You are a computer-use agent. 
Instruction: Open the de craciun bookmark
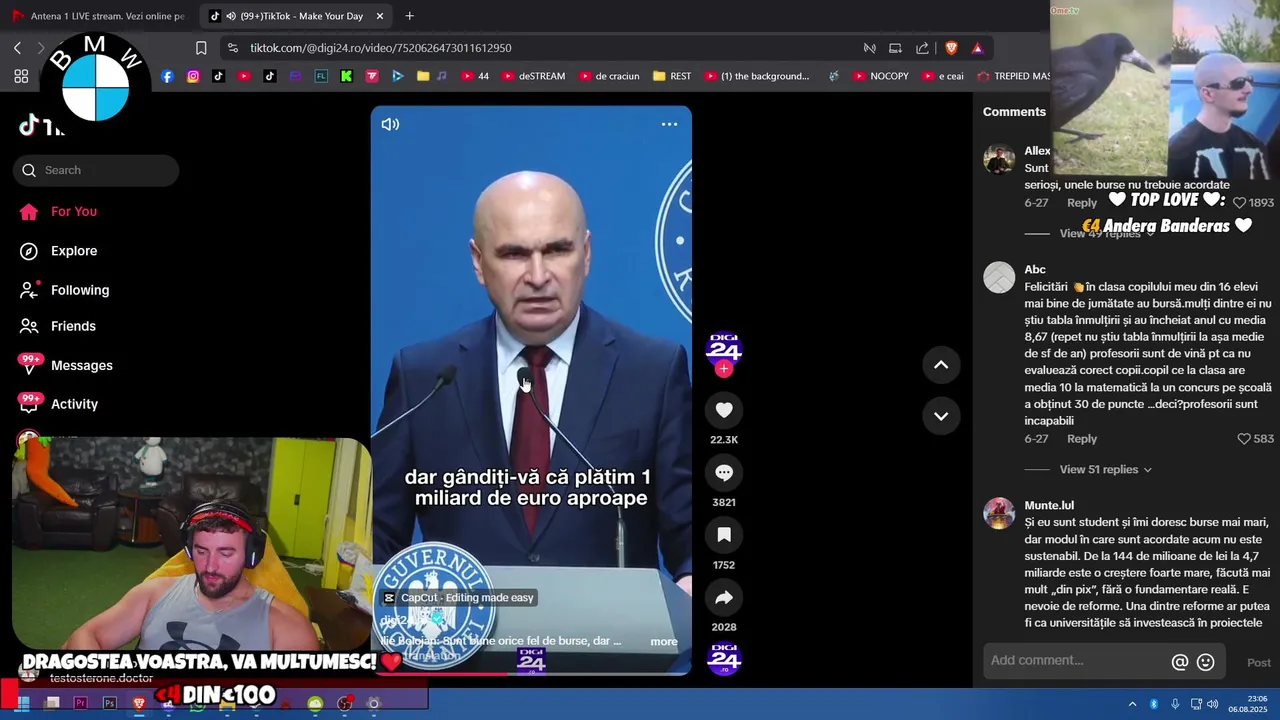point(610,76)
